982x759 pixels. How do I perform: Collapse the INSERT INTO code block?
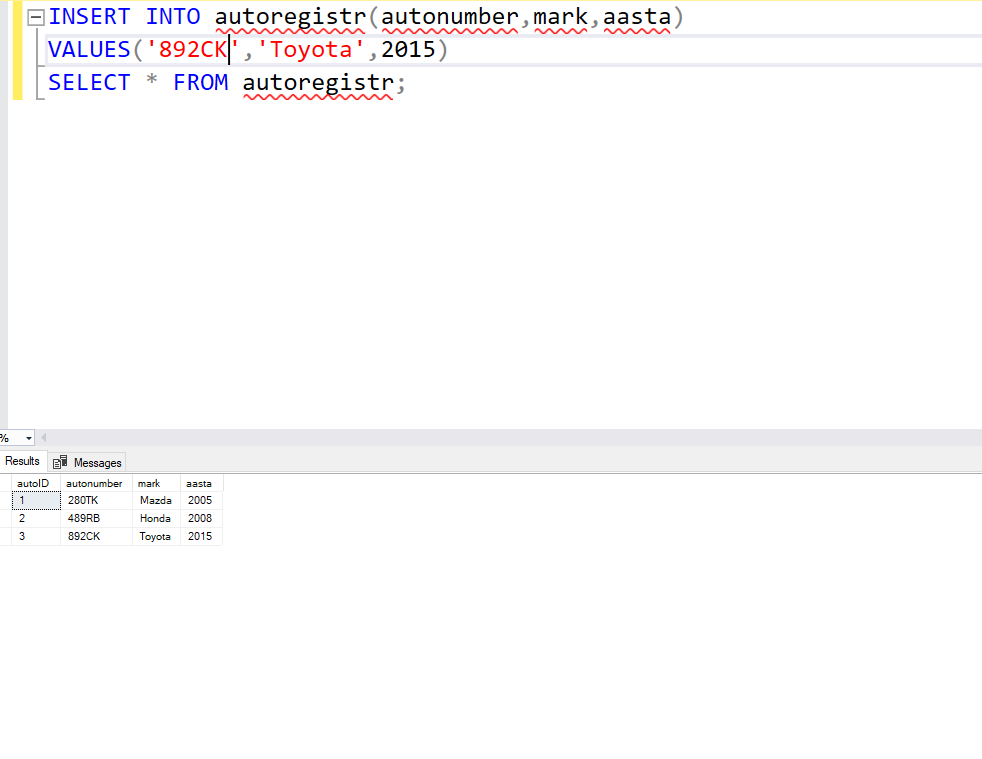(x=36, y=18)
